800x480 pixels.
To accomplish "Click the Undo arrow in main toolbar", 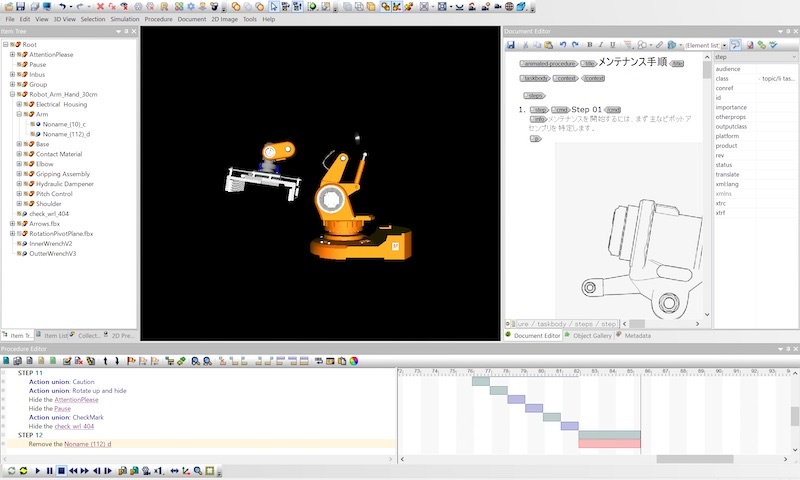I will pos(63,6).
